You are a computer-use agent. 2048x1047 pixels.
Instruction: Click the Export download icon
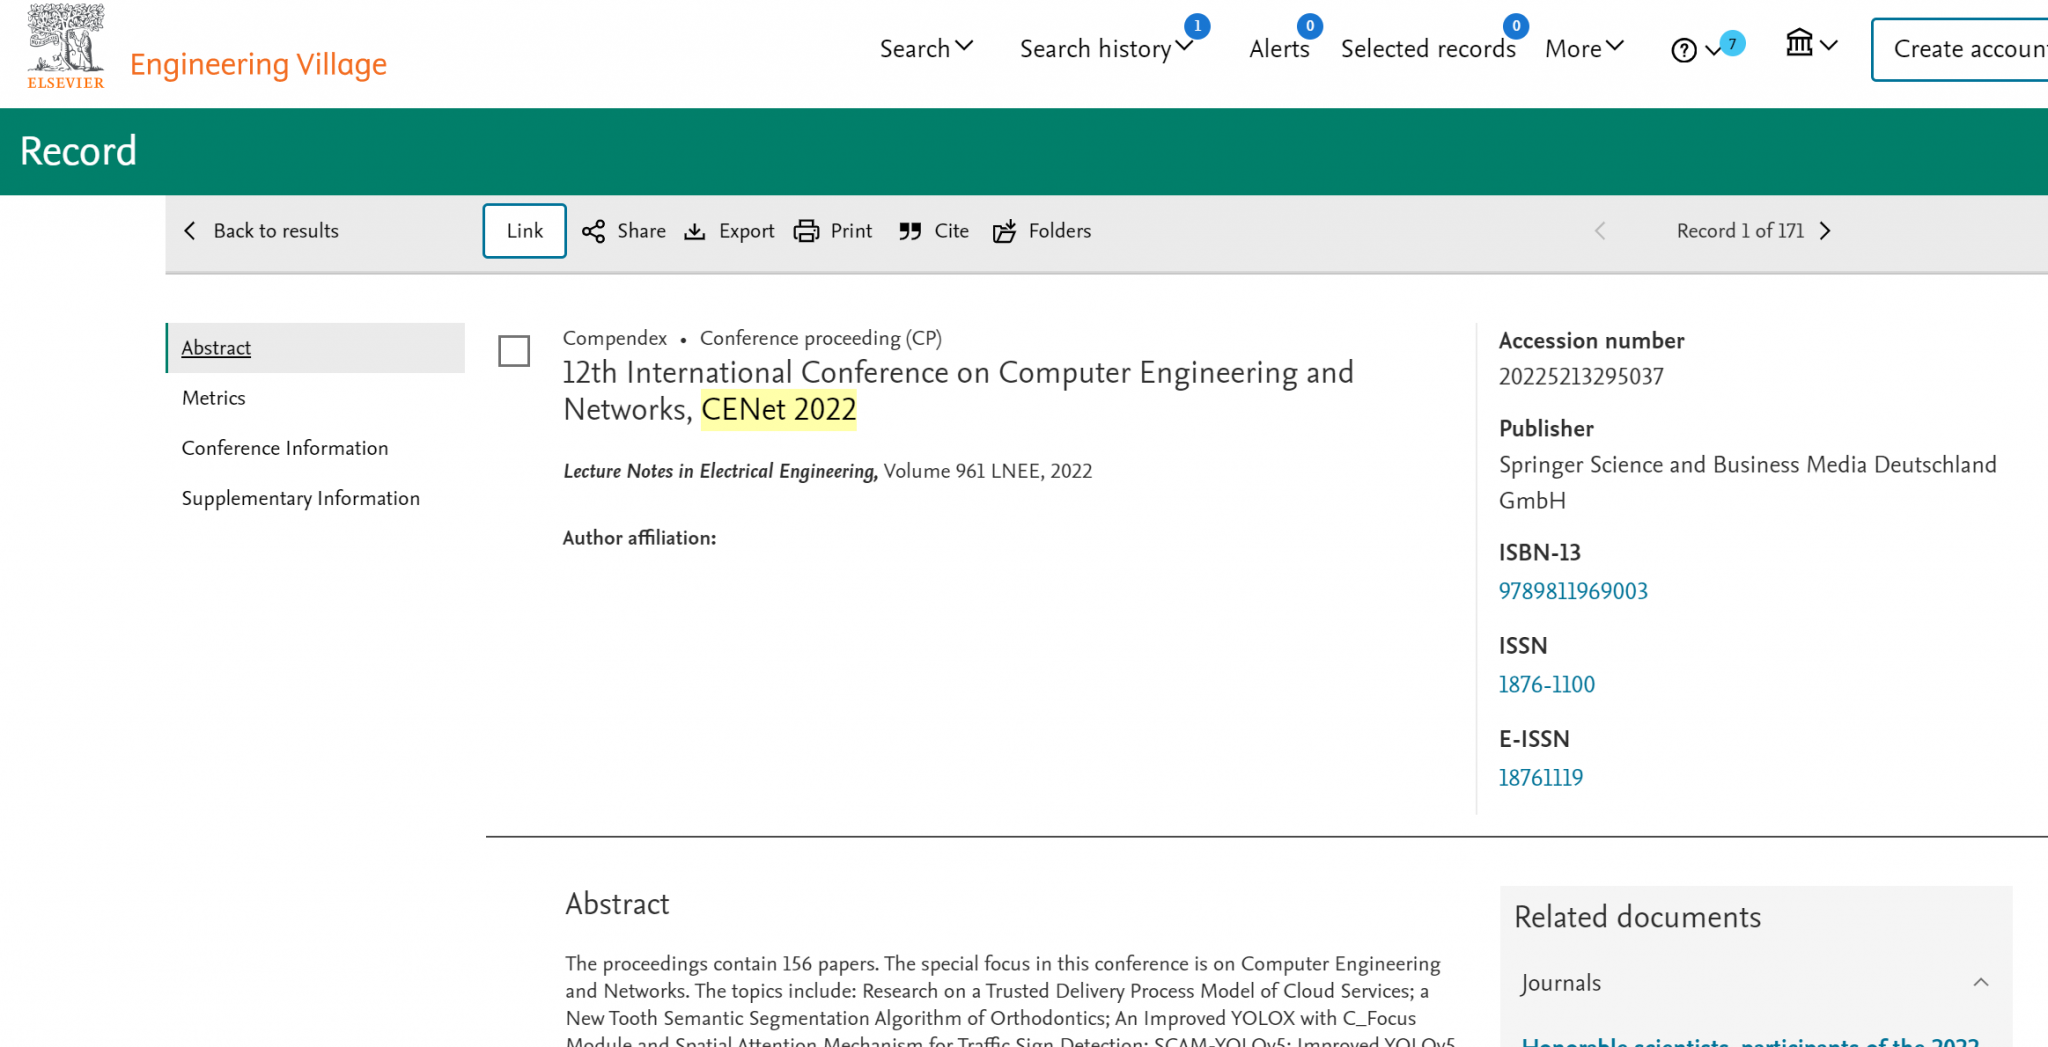695,231
